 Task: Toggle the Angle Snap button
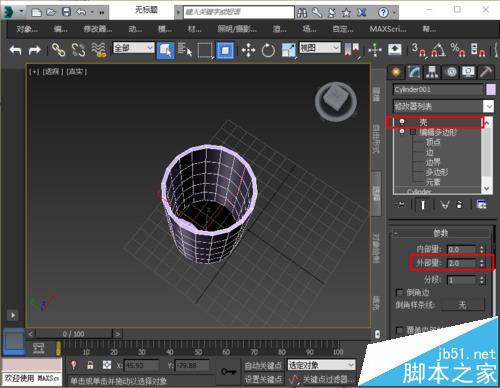pos(438,50)
